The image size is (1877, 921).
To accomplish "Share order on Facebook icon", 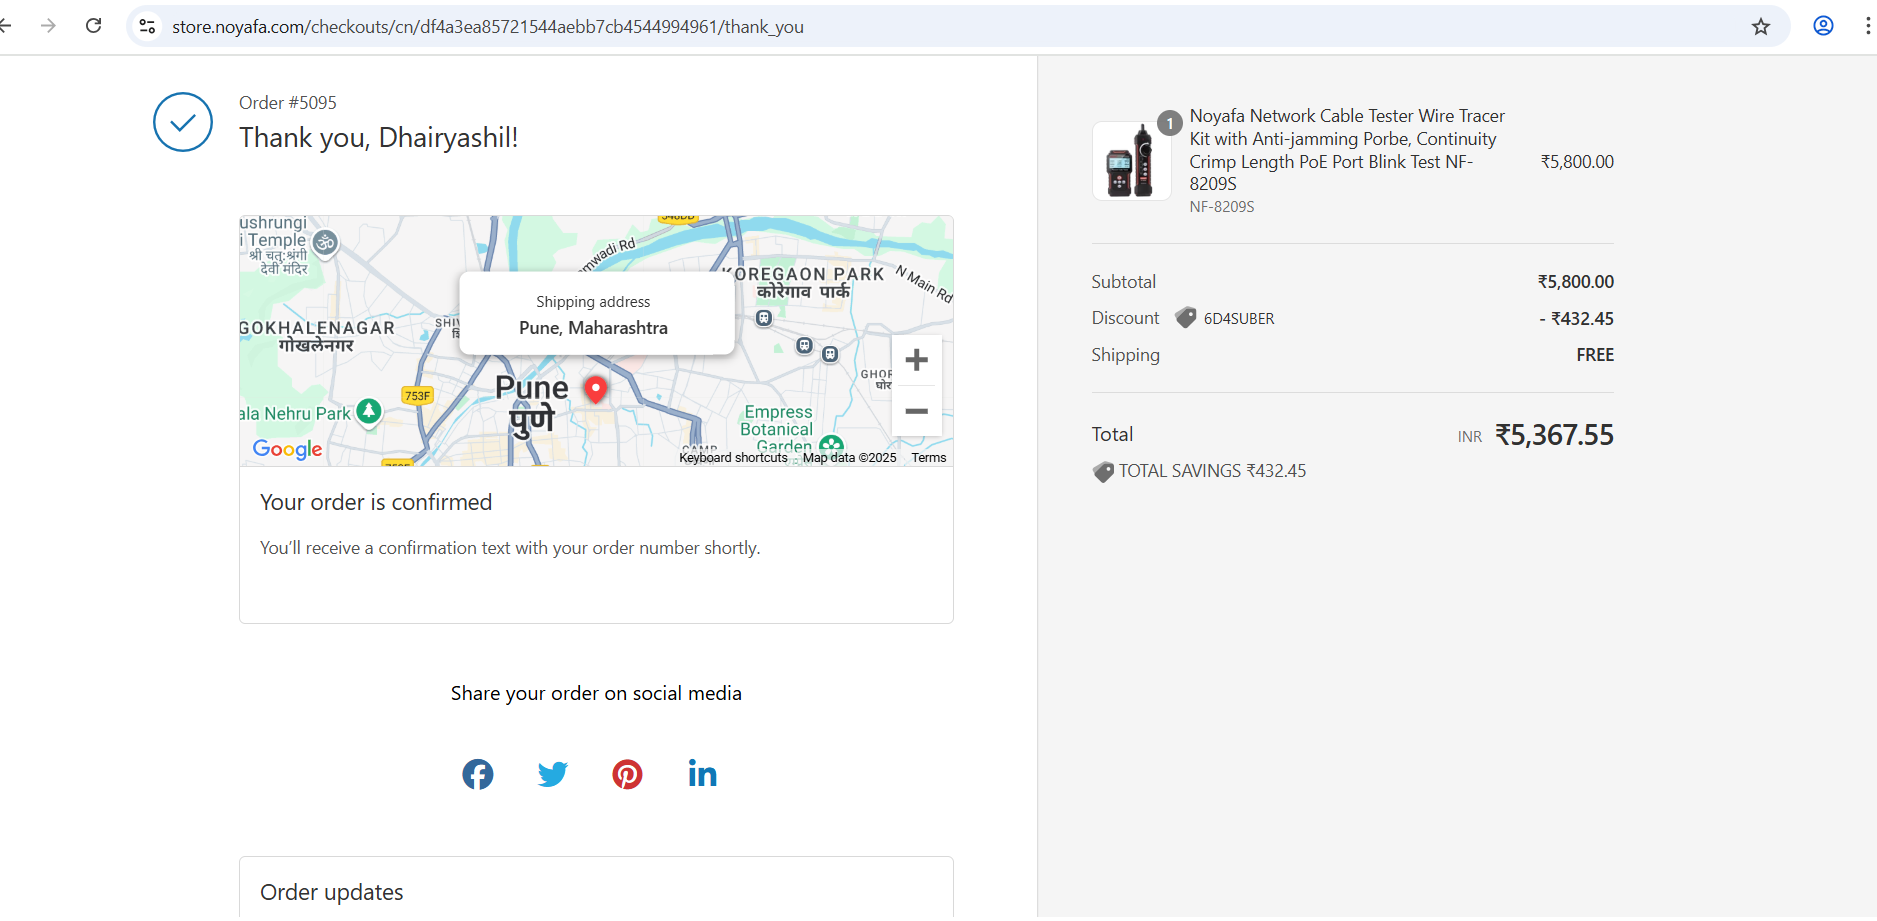I will click(478, 774).
